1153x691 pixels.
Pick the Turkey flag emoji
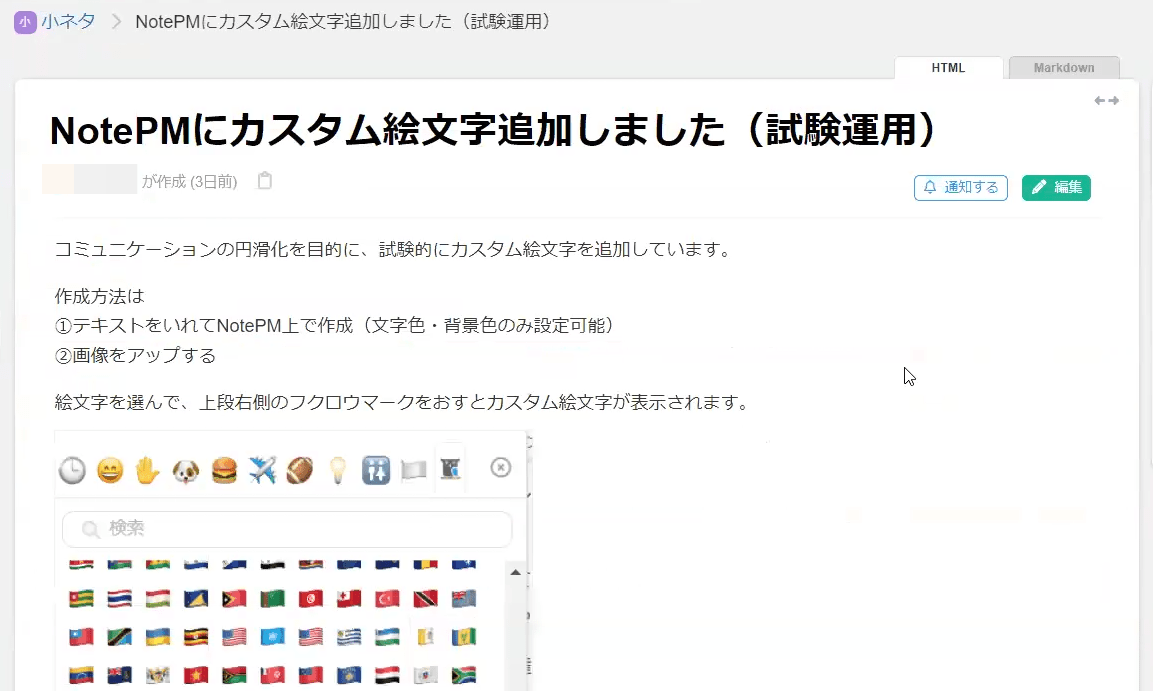(387, 599)
